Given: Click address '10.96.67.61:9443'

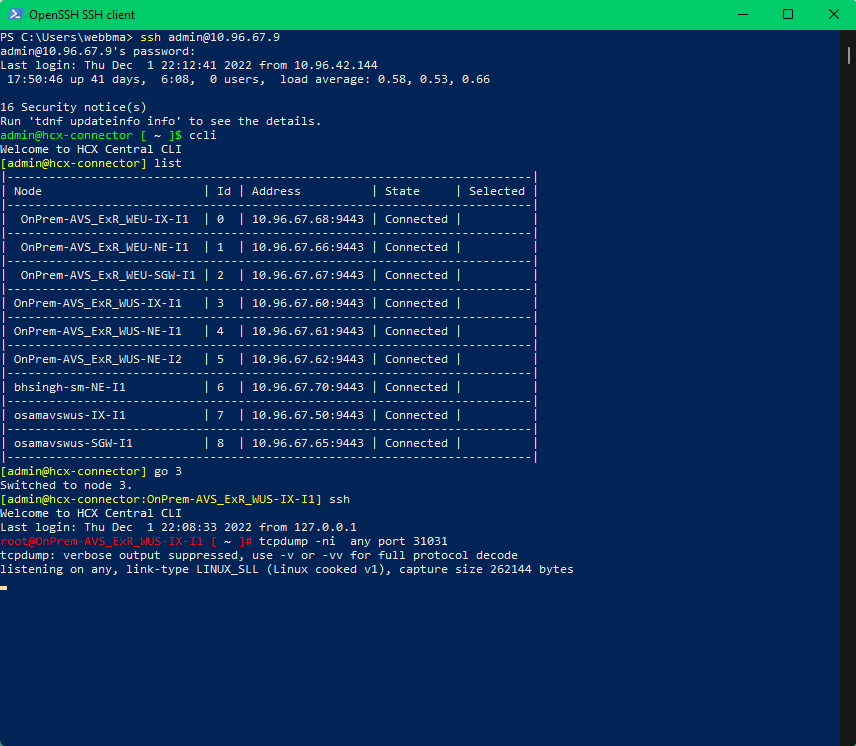Looking at the screenshot, I should pos(308,331).
